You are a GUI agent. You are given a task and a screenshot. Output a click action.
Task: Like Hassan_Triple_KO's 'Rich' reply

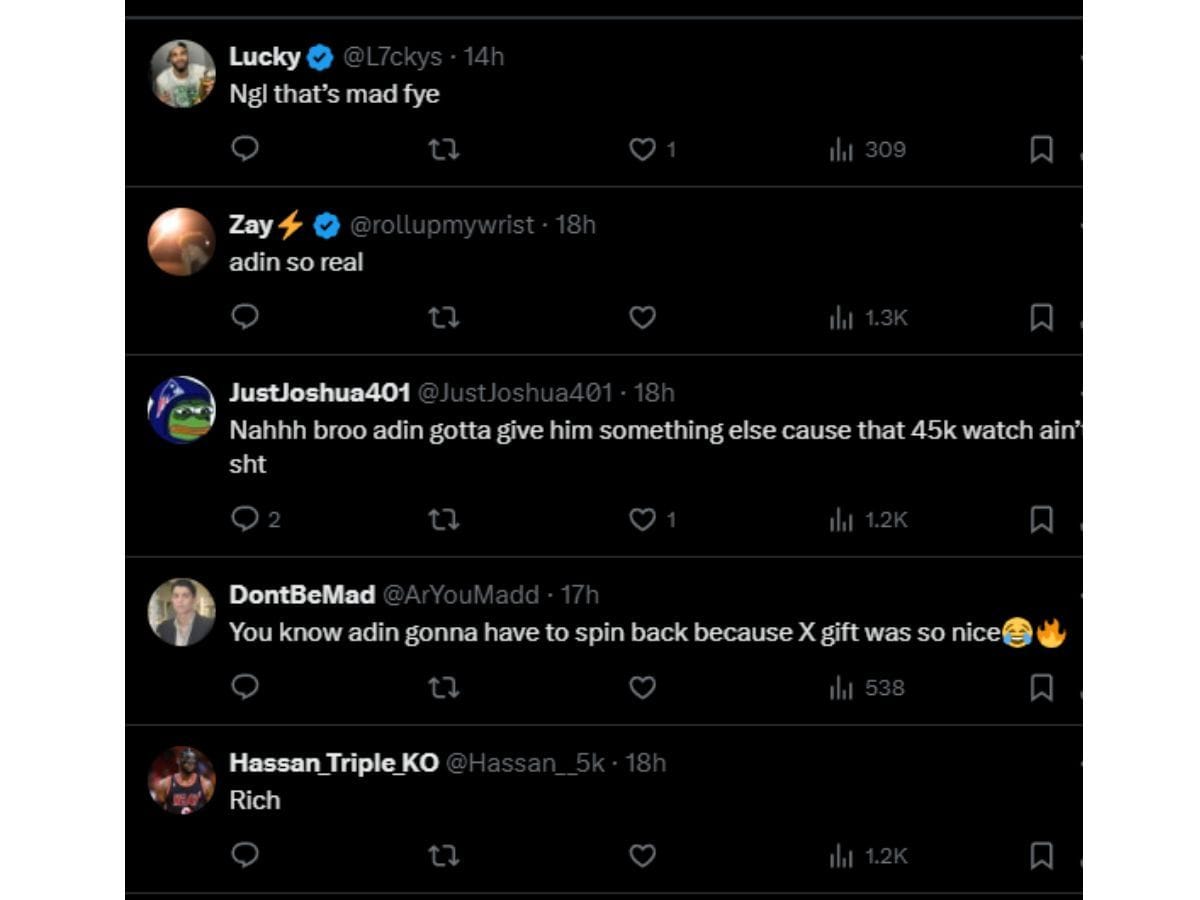coord(643,856)
